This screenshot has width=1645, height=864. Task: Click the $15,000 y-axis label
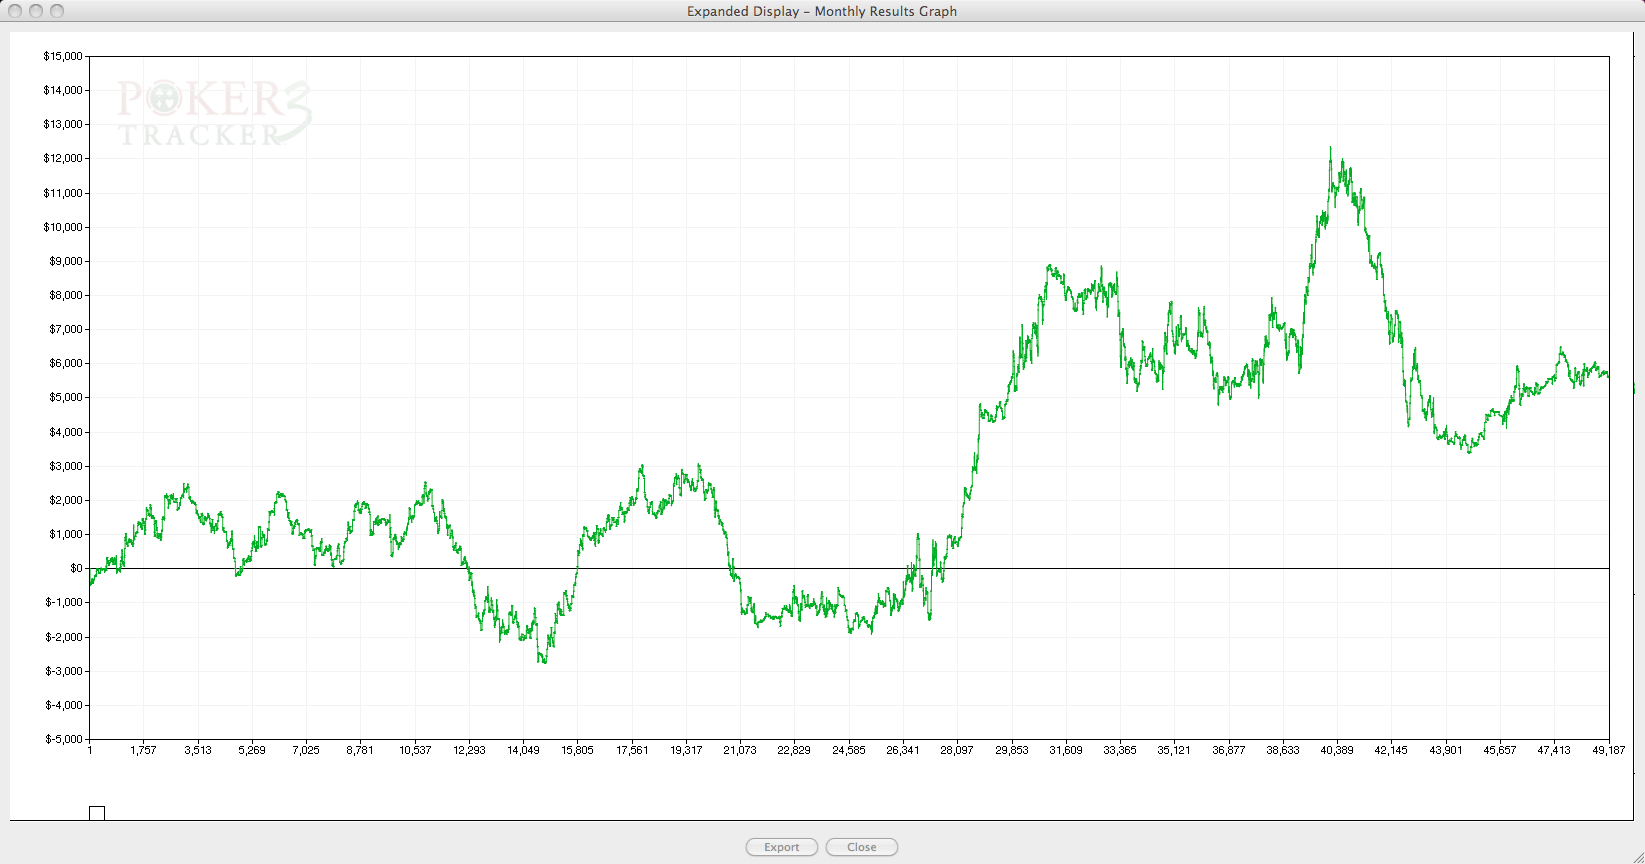[x=63, y=56]
